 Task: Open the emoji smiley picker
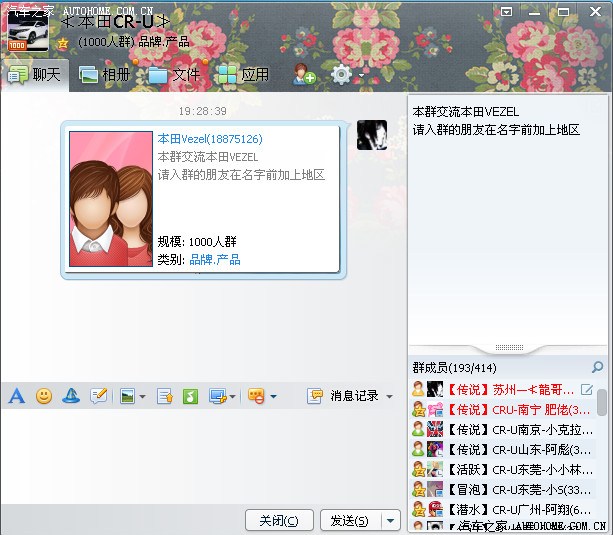click(x=44, y=396)
